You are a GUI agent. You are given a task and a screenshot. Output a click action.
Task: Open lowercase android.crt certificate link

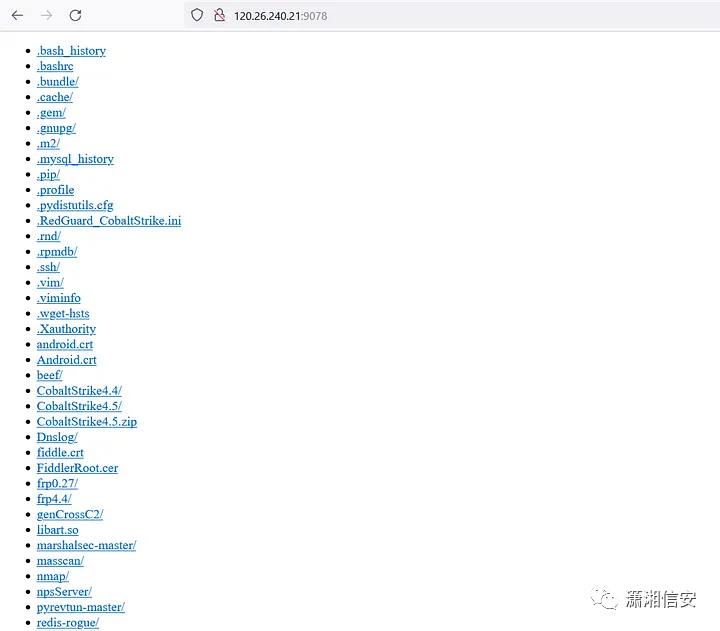(x=65, y=344)
